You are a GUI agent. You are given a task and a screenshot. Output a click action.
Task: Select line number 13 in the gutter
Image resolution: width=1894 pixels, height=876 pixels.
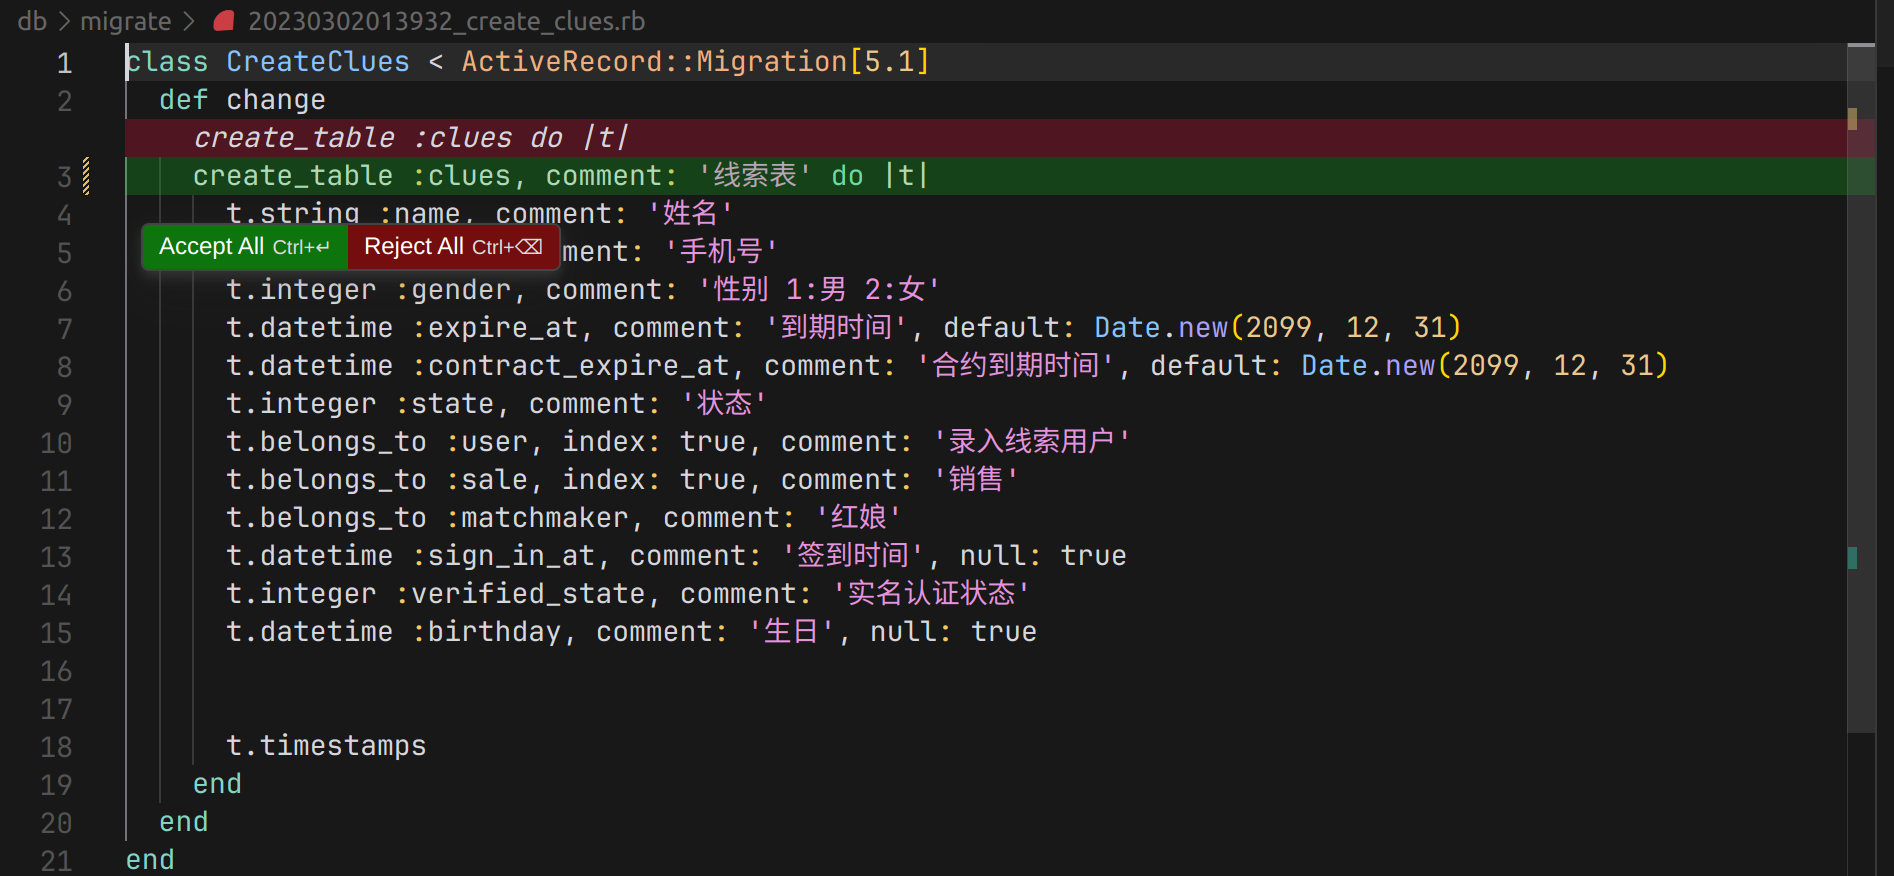[56, 557]
